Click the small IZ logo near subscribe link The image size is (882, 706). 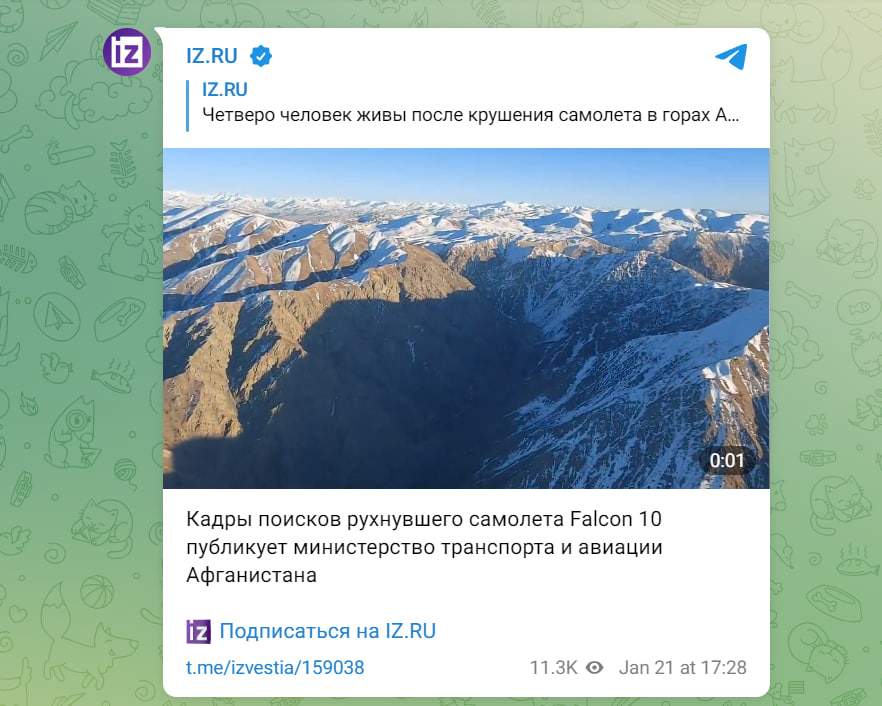point(198,631)
